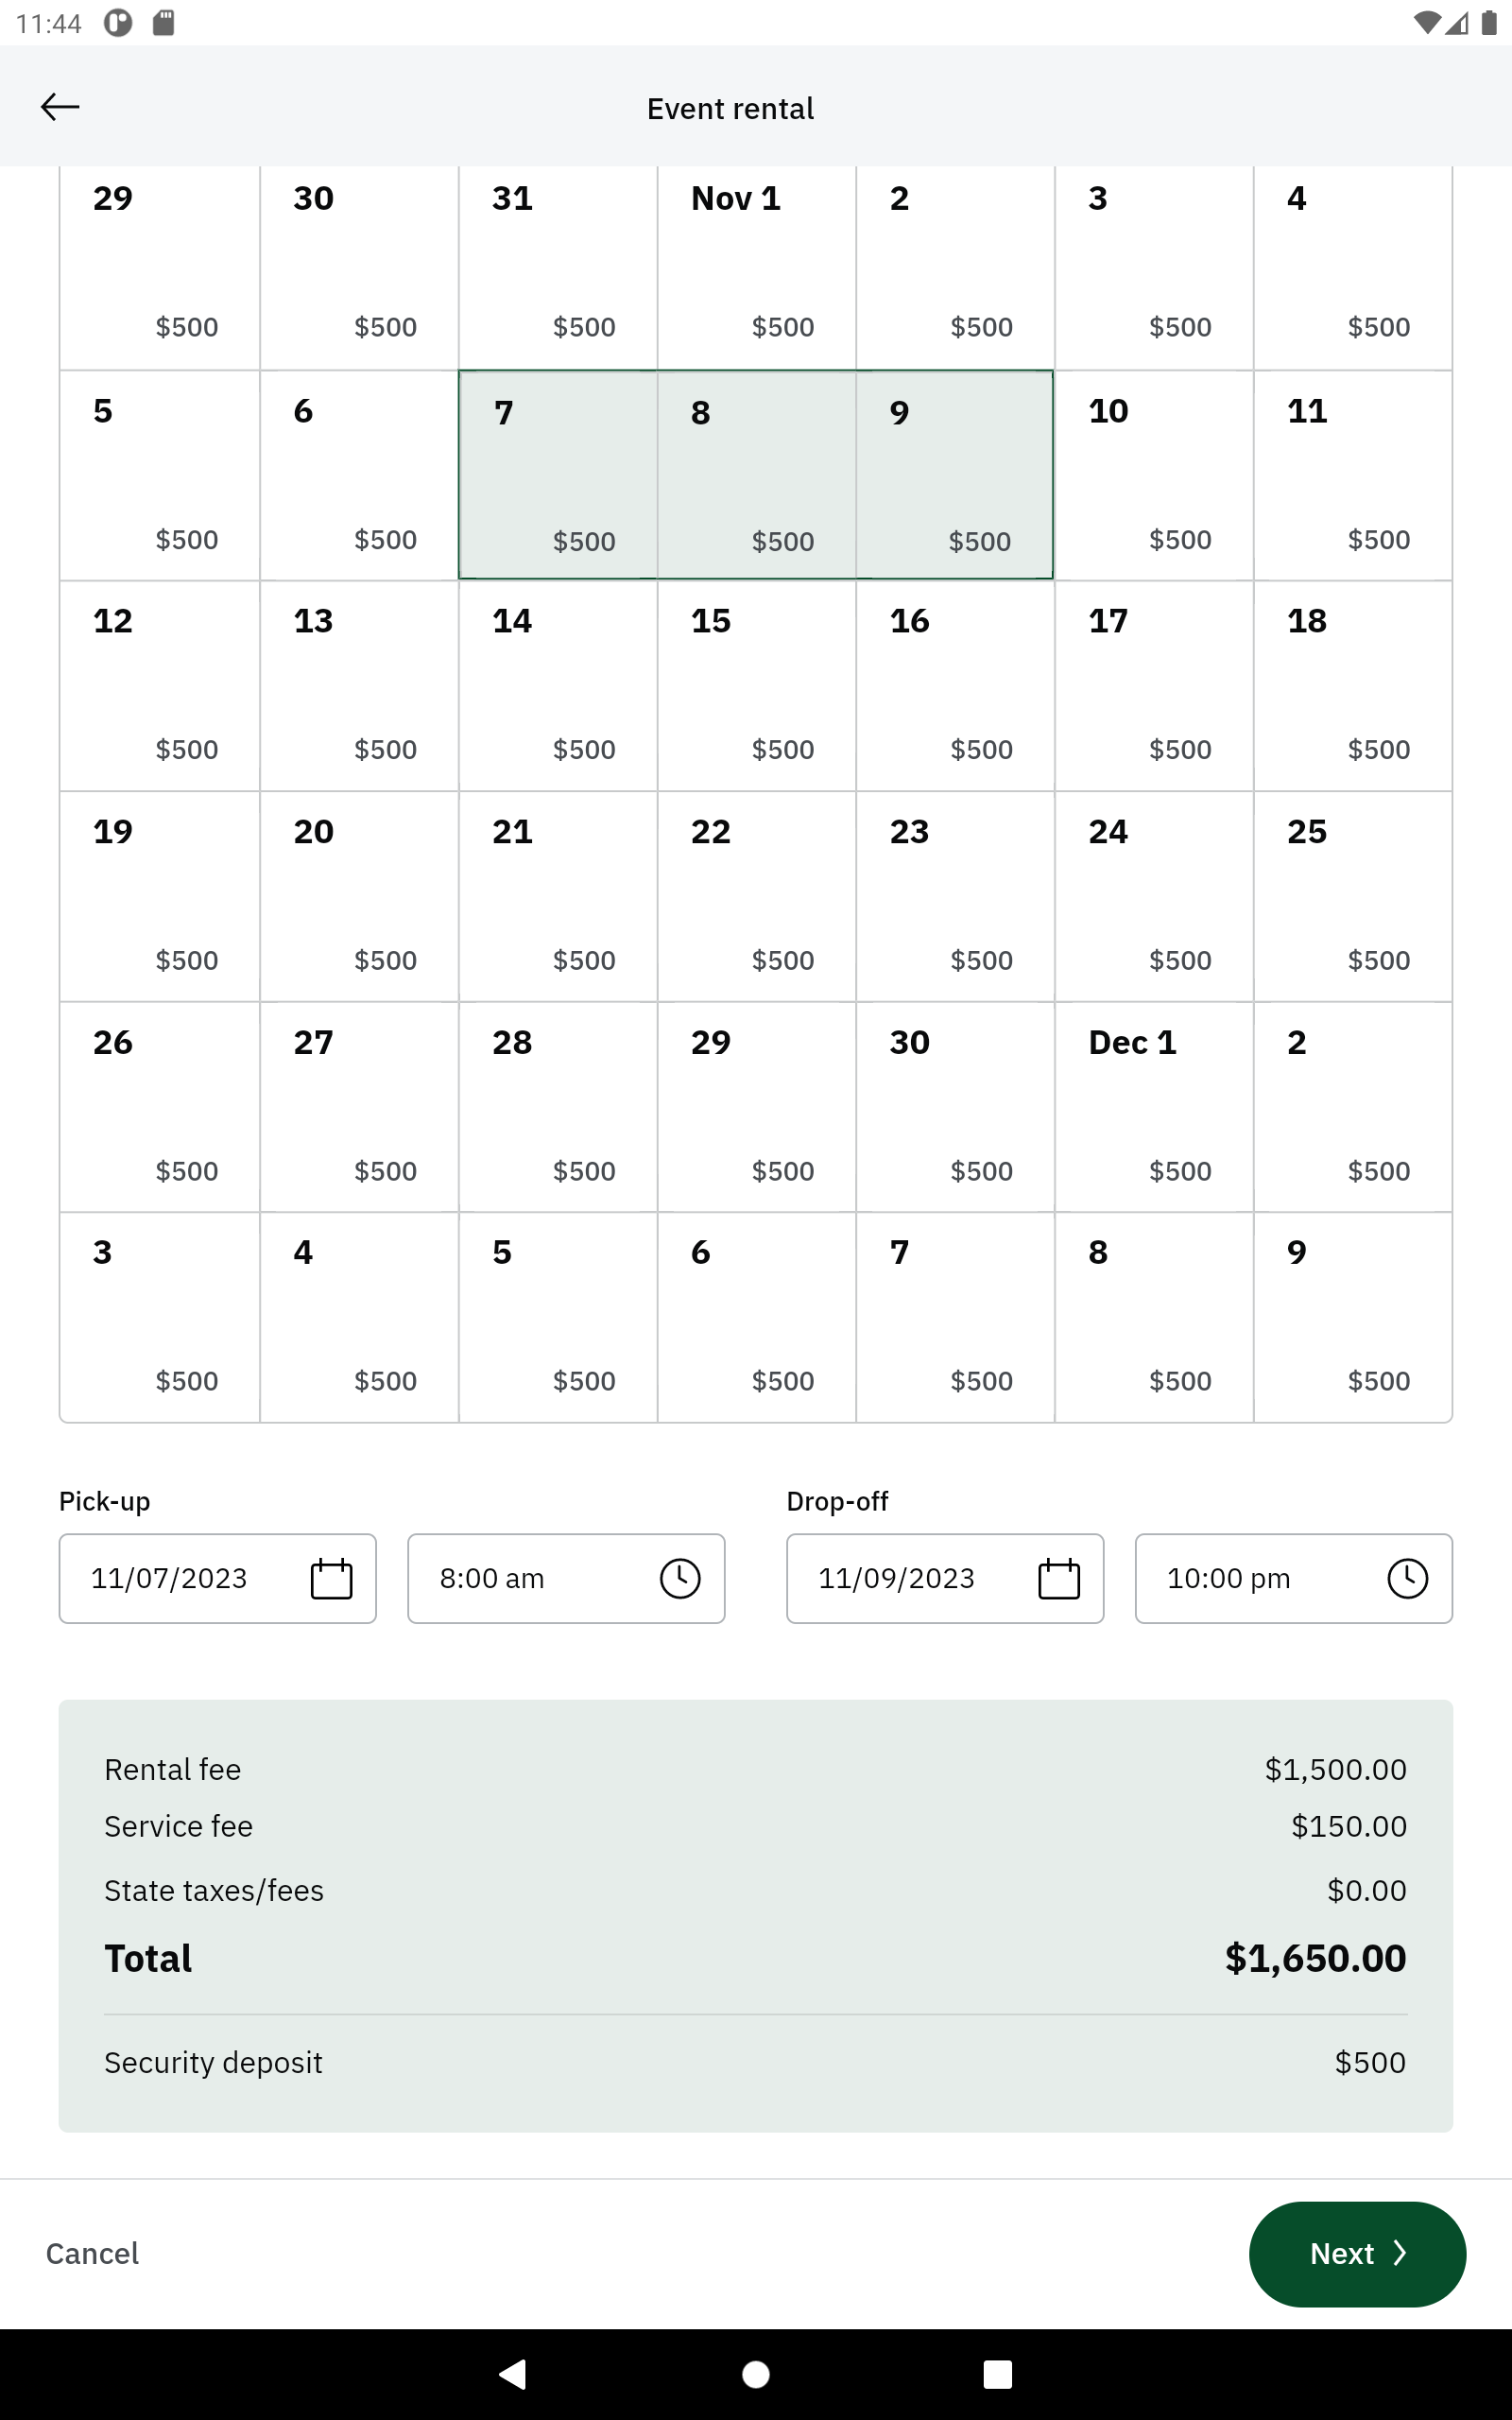
Task: Open the drop-off date calendar icon
Action: click(x=1059, y=1579)
